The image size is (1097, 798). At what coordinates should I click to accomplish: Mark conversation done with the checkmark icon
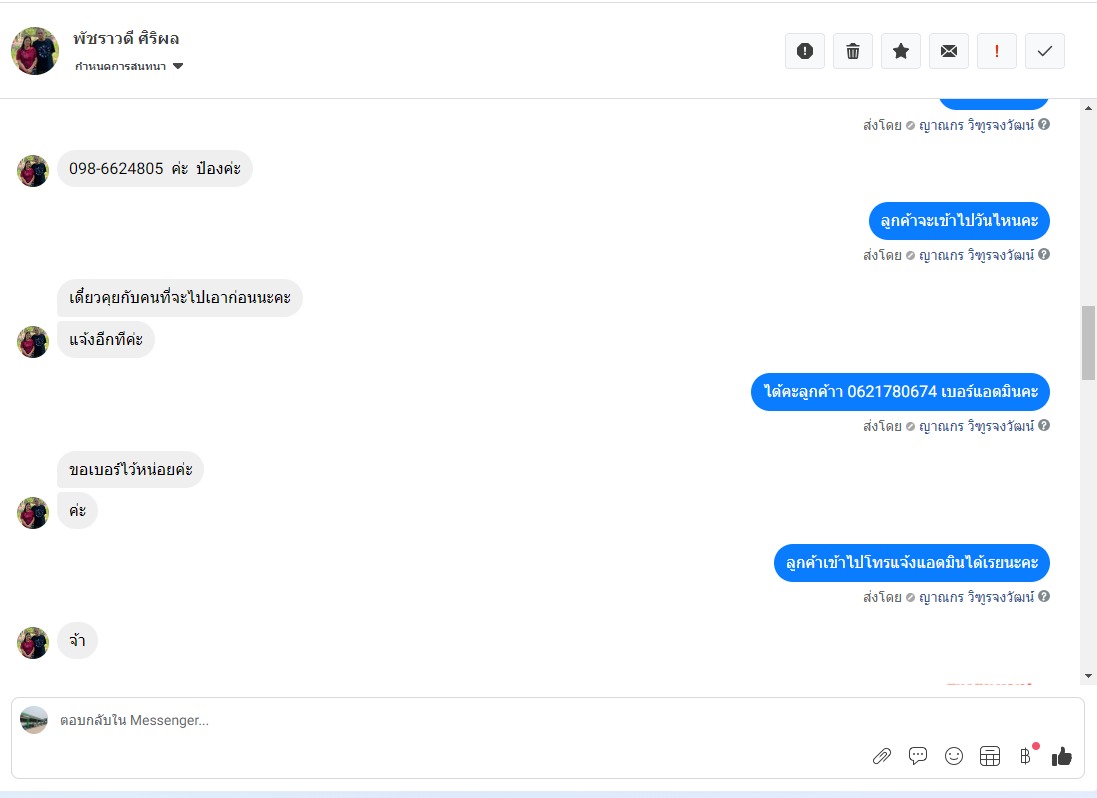[x=1045, y=51]
